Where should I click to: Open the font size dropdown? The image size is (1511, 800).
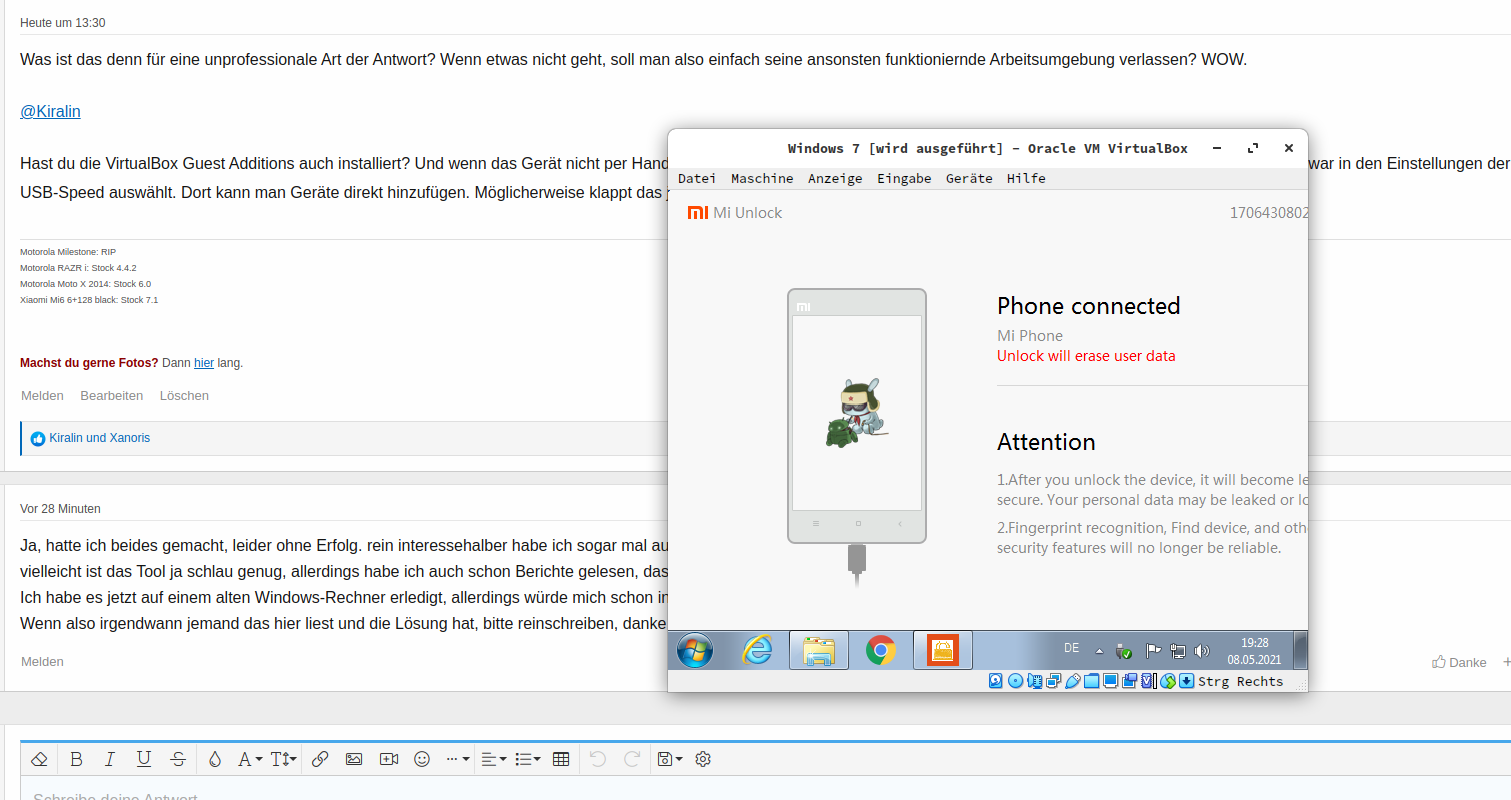[x=283, y=759]
